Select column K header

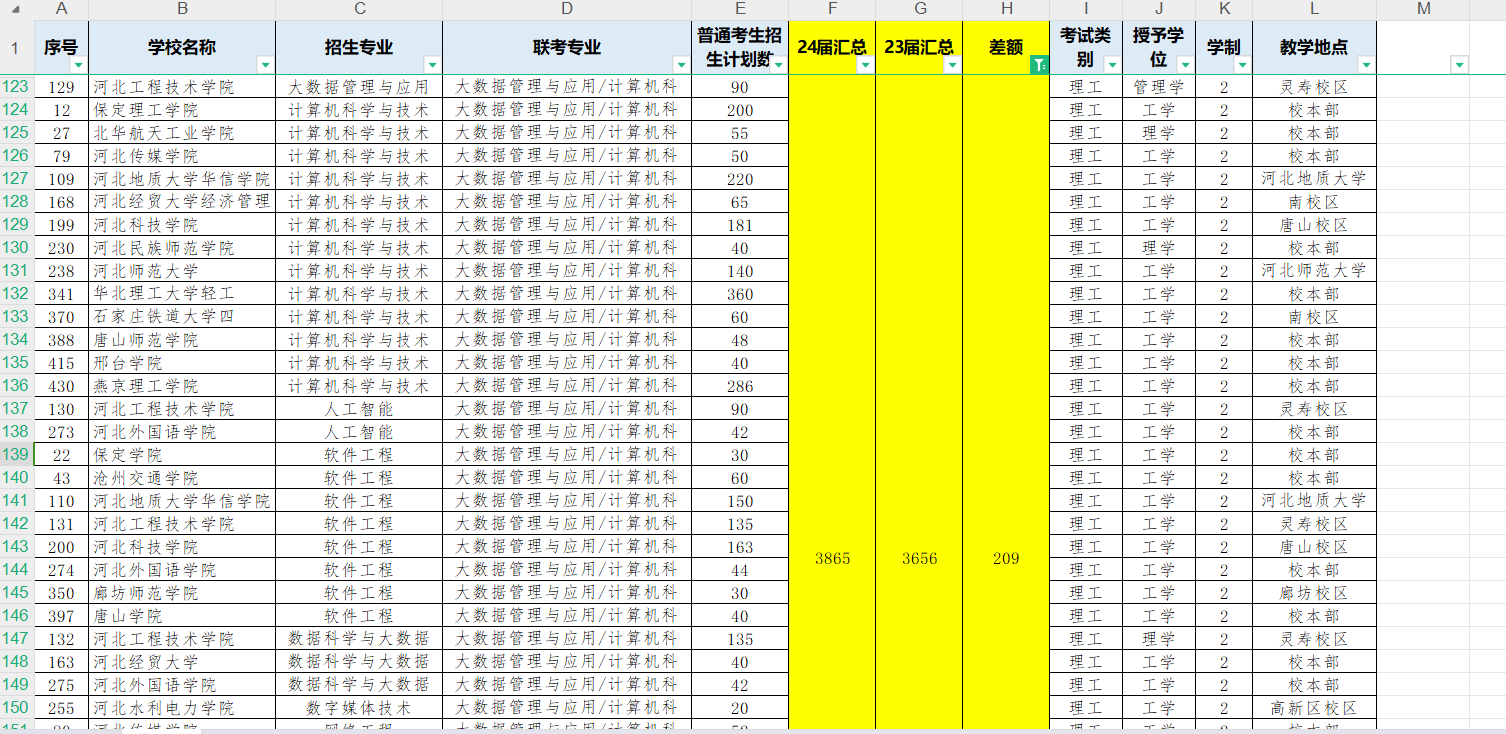(x=1224, y=9)
